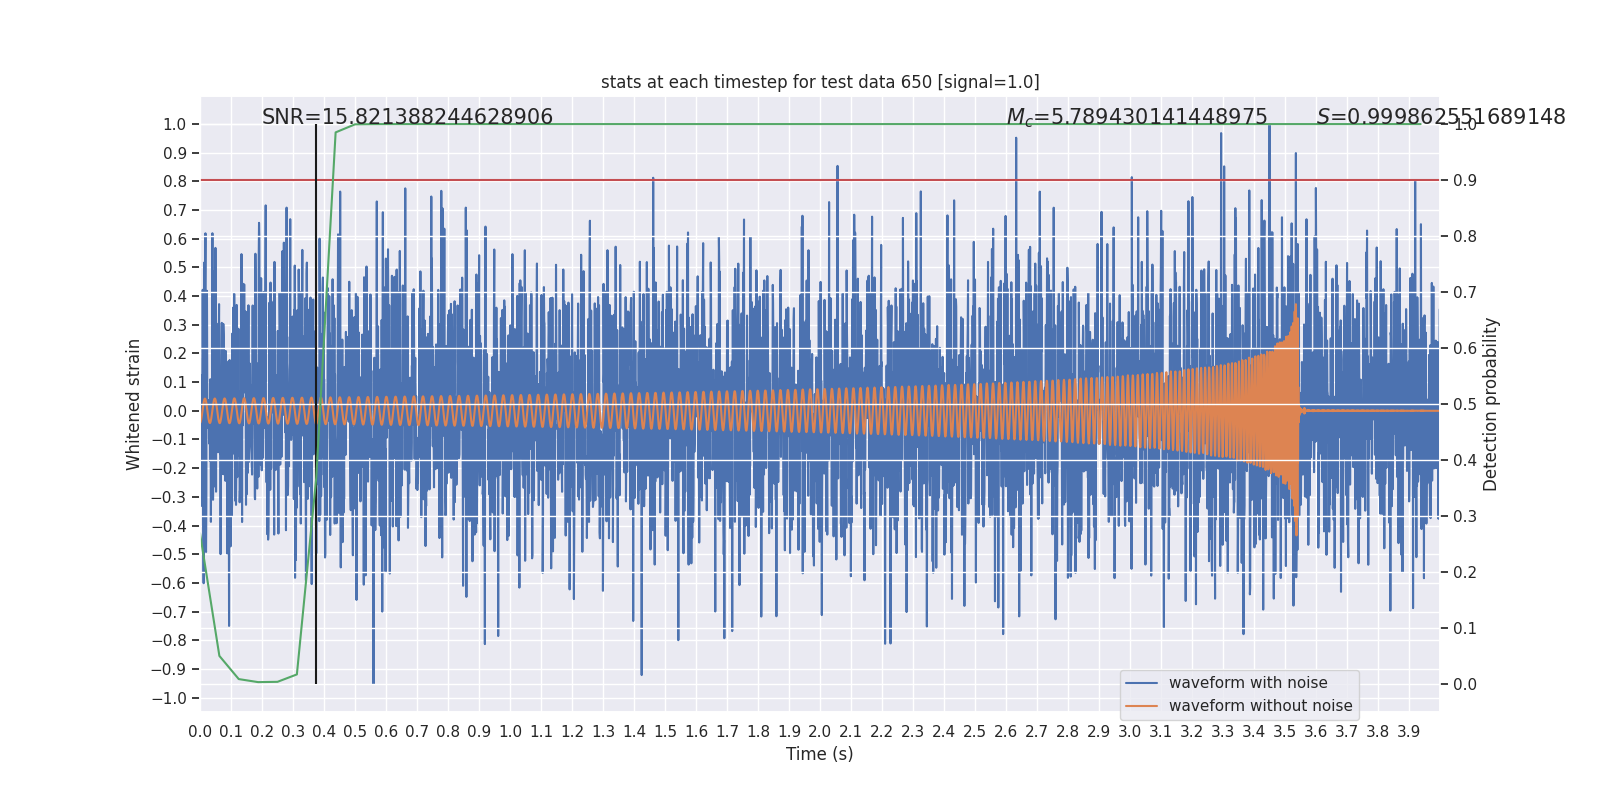Click the SNR value annotation
Image resolution: width=1600 pixels, height=800 pixels.
(x=407, y=117)
